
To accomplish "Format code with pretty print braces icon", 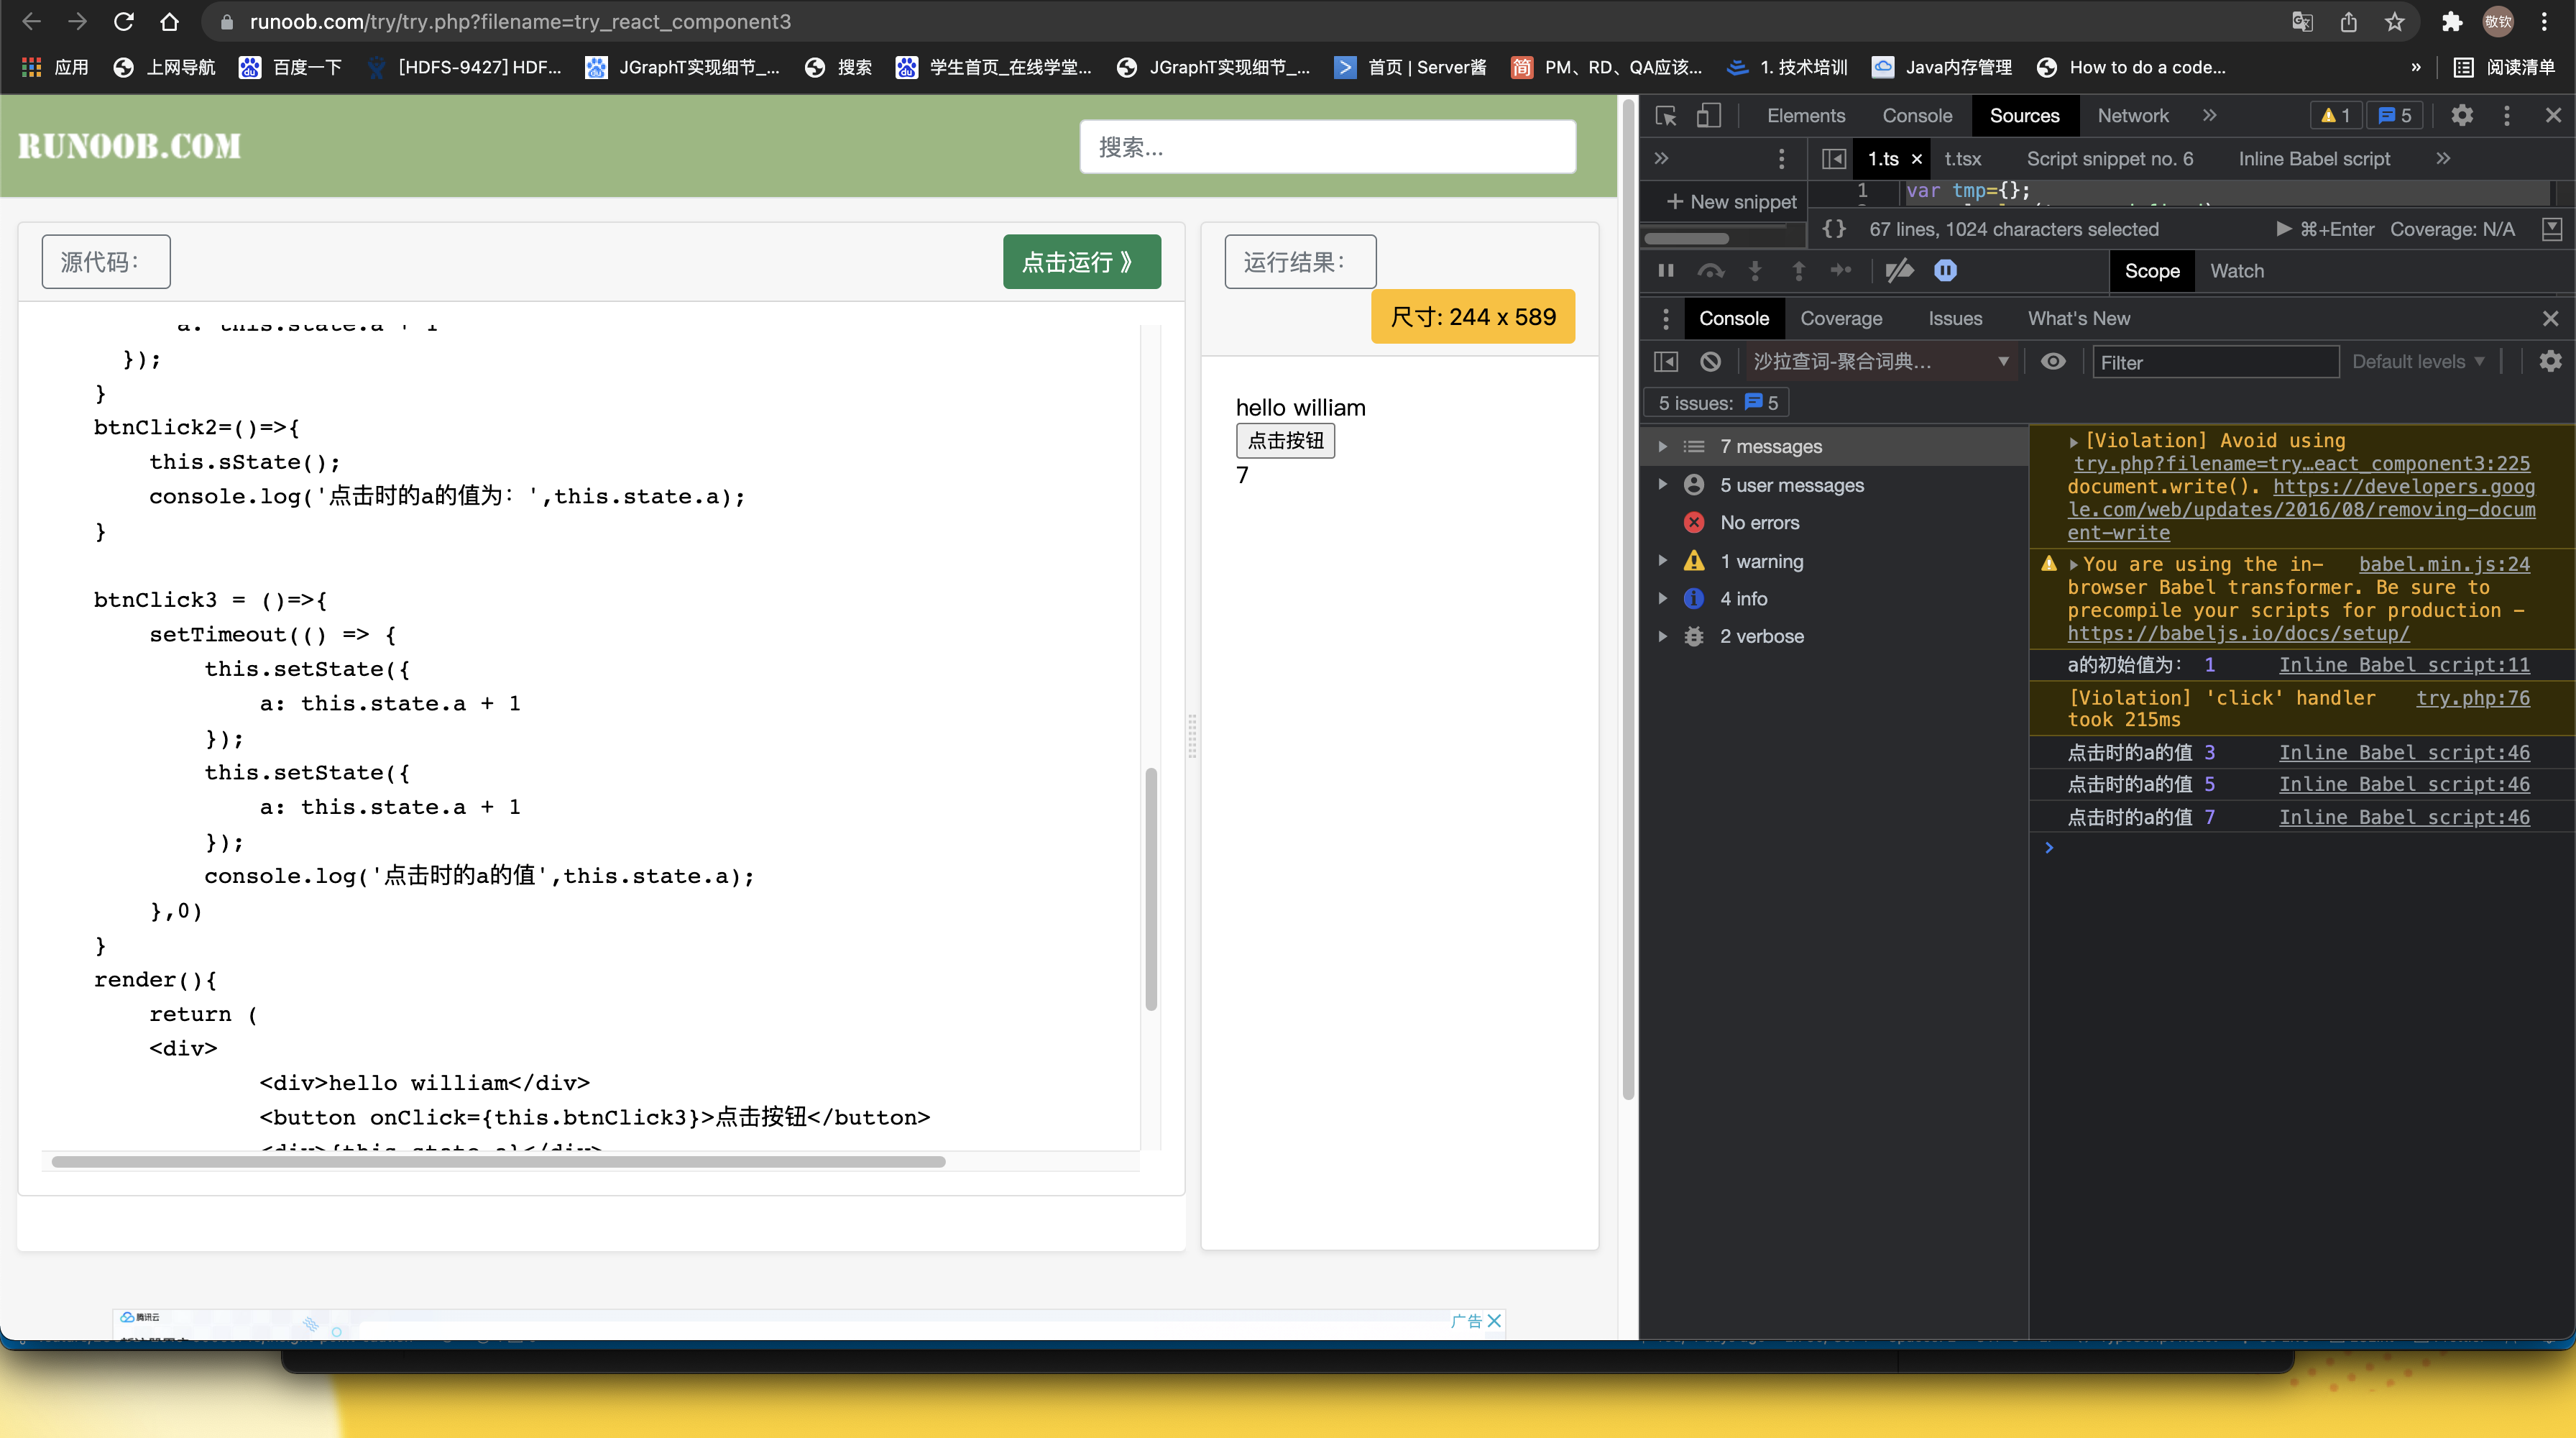I will point(1835,228).
